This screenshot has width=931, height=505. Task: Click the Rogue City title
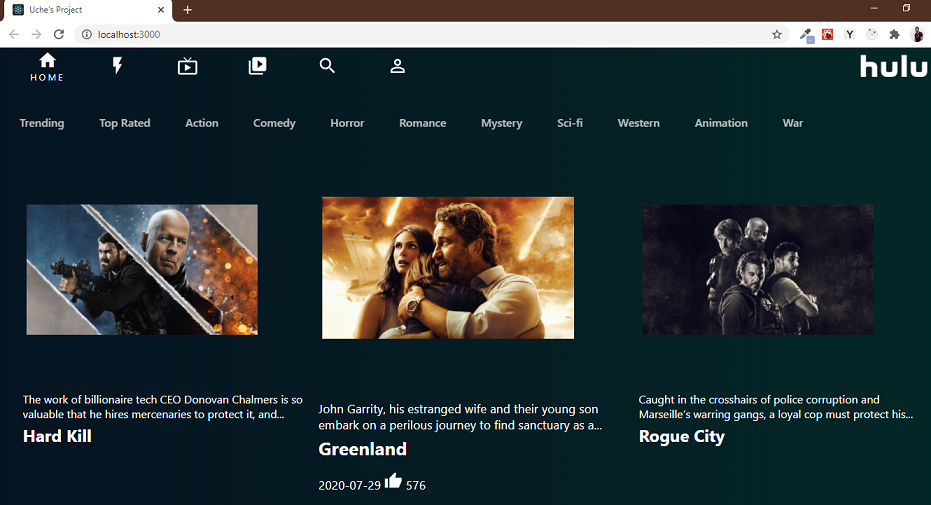tap(682, 437)
